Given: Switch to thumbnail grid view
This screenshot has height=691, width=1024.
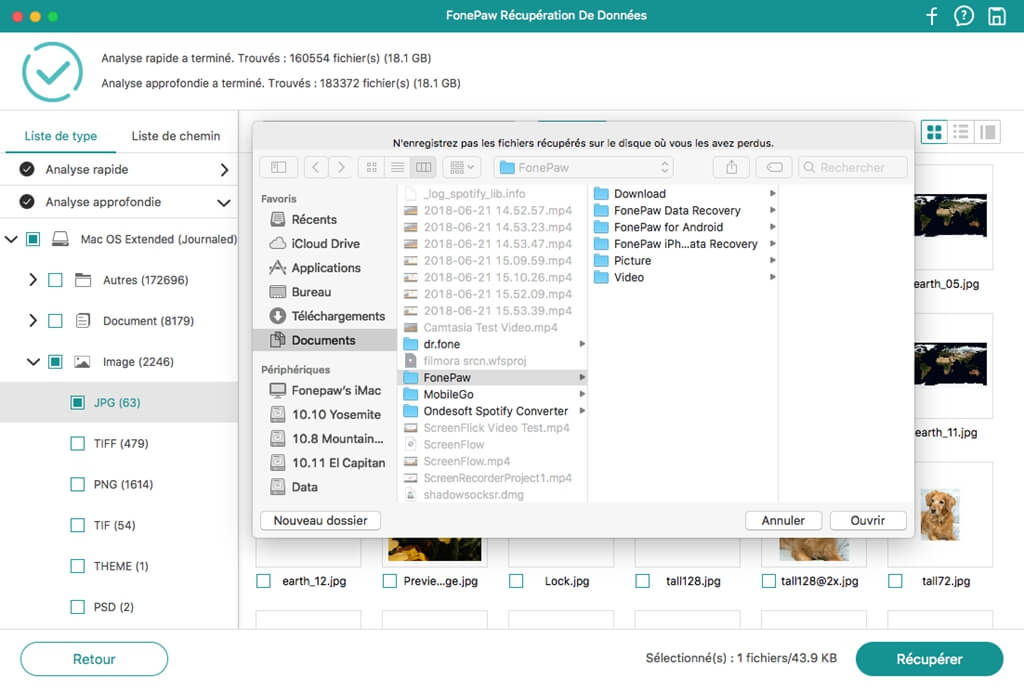Looking at the screenshot, I should point(935,132).
